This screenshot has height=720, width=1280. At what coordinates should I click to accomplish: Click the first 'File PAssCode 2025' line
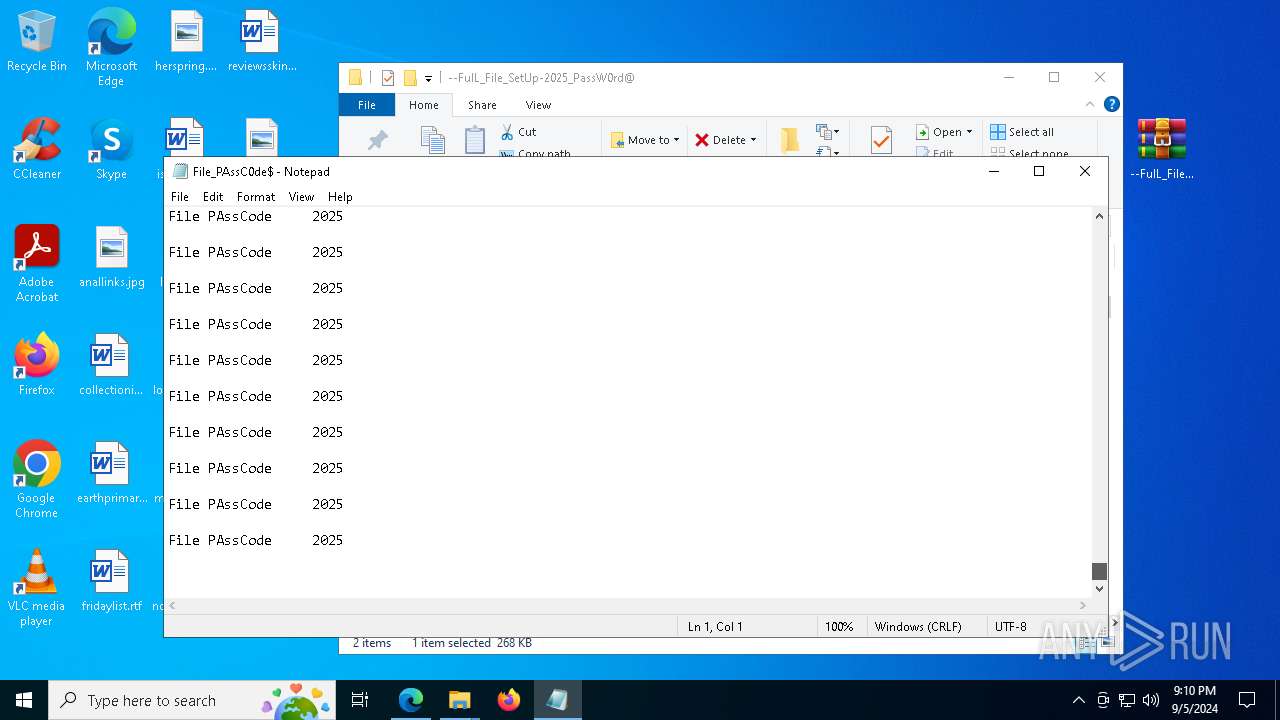point(255,216)
